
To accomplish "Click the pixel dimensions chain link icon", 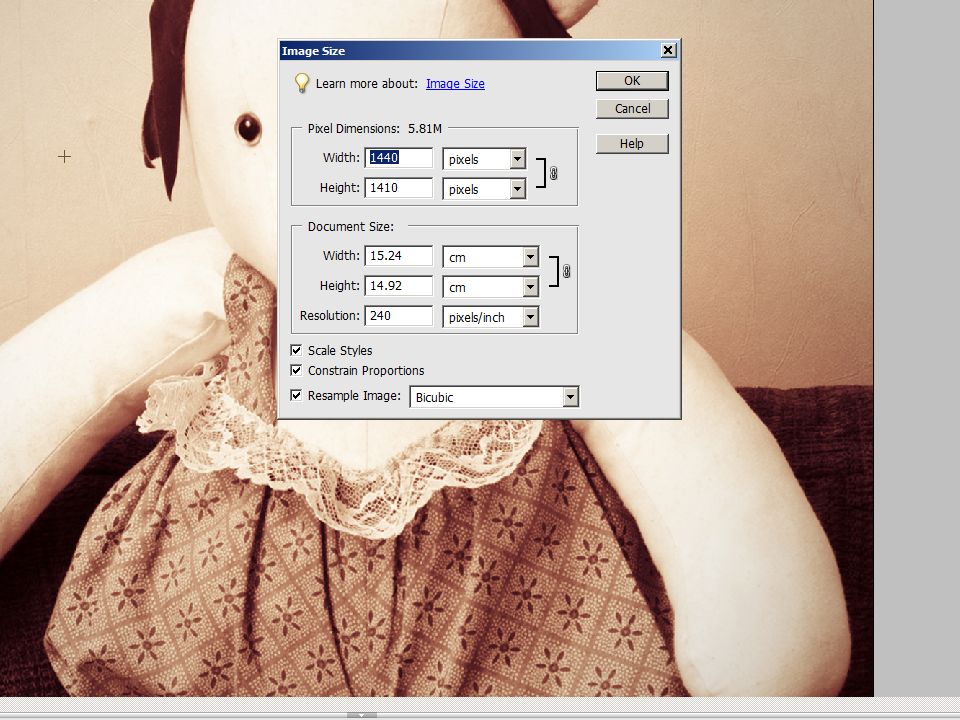I will 553,173.
